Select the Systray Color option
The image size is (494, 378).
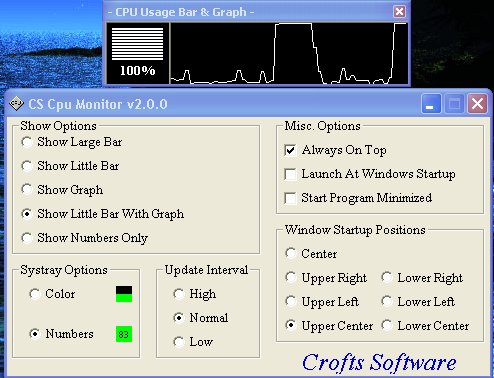pyautogui.click(x=35, y=294)
